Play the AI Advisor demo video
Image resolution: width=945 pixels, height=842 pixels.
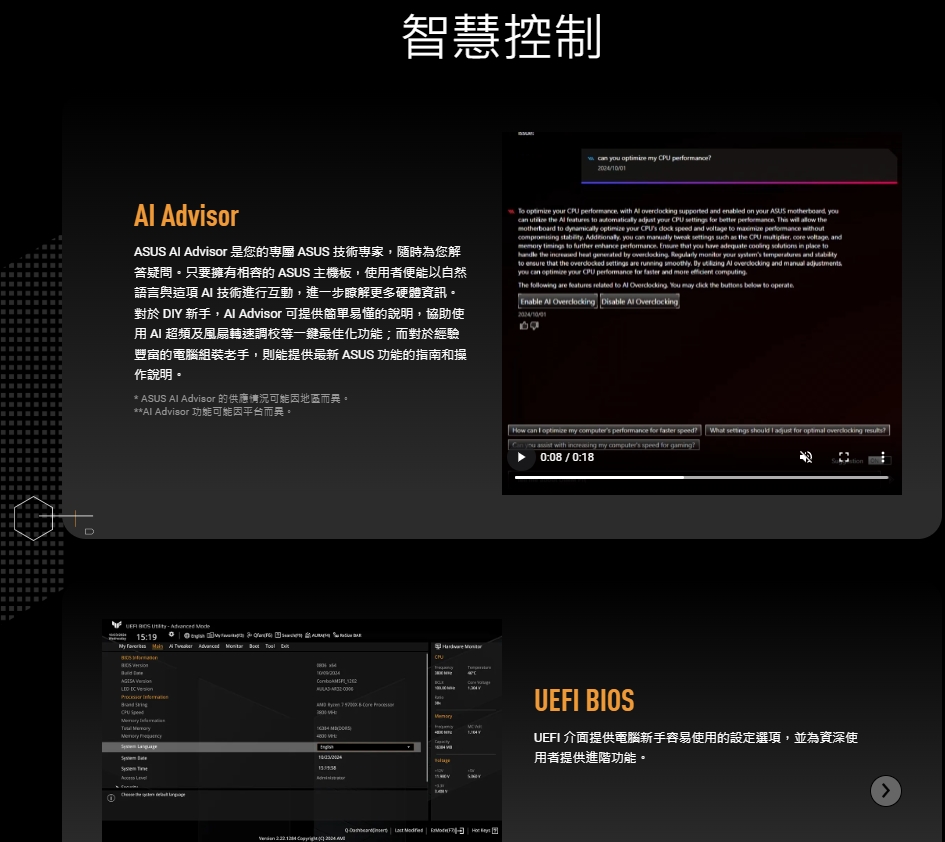click(x=521, y=457)
